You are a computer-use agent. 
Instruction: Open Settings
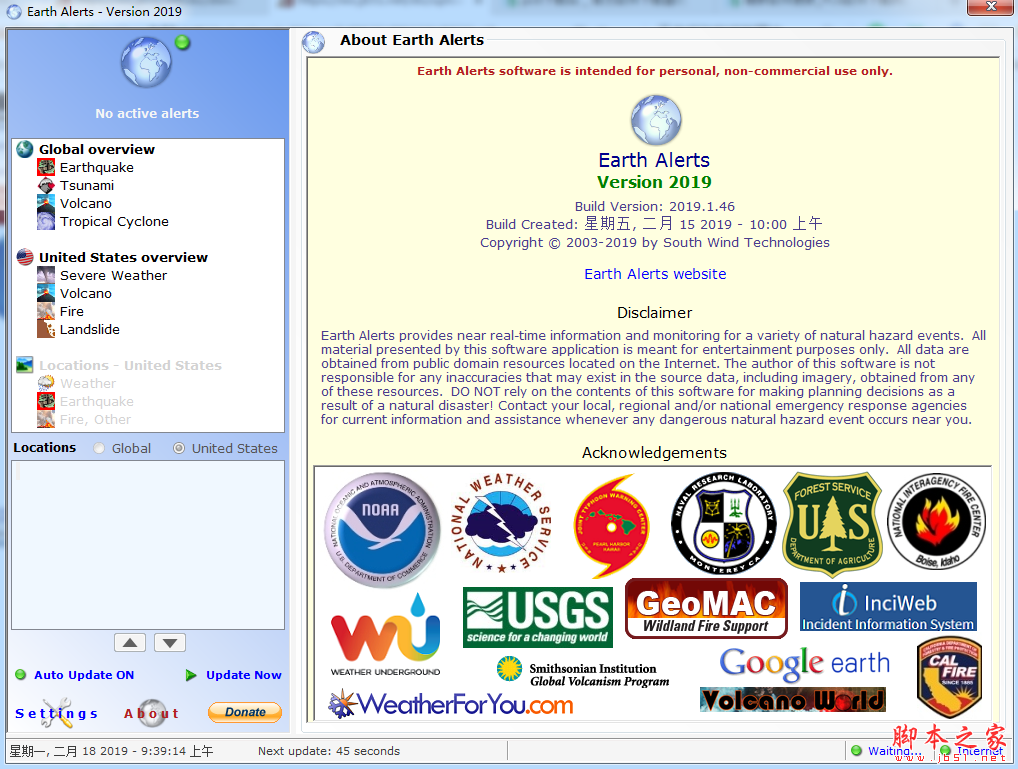click(x=56, y=713)
